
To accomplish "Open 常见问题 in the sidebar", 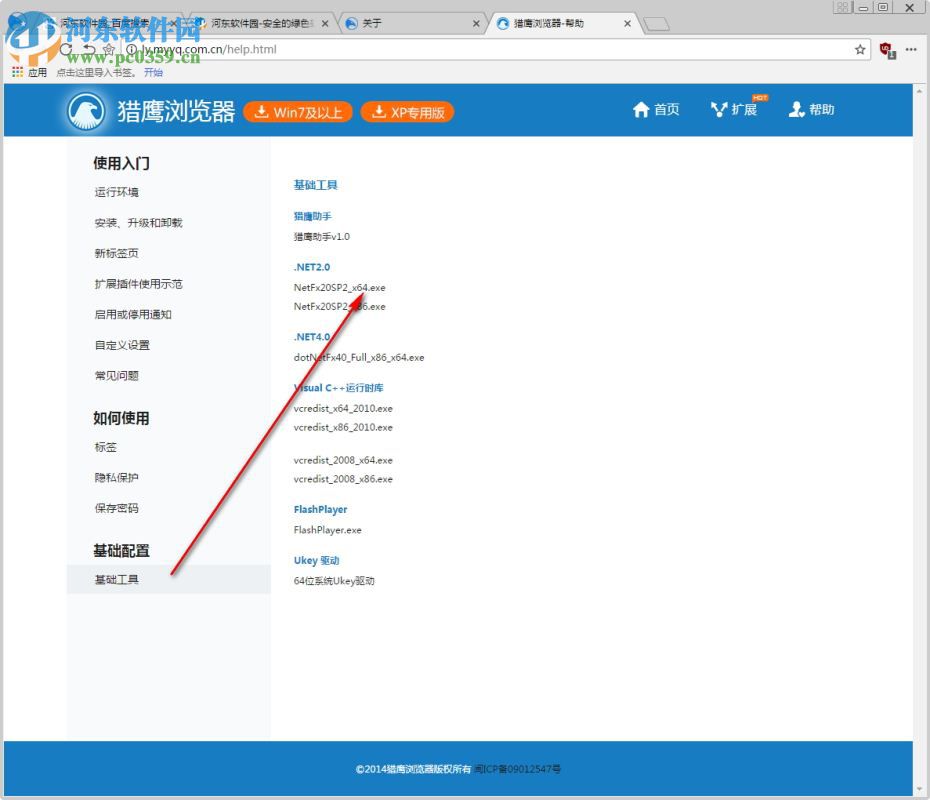I will (x=117, y=375).
